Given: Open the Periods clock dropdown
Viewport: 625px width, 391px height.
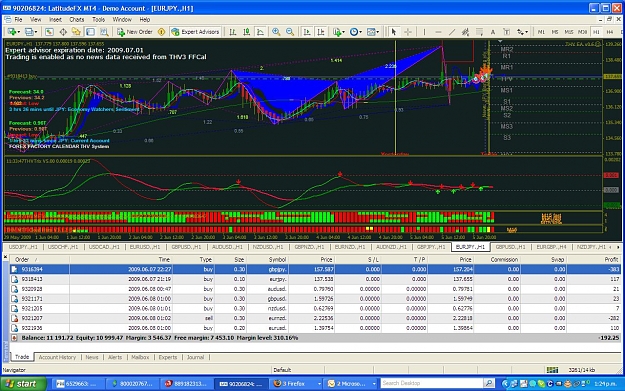Looking at the screenshot, I should [x=356, y=32].
